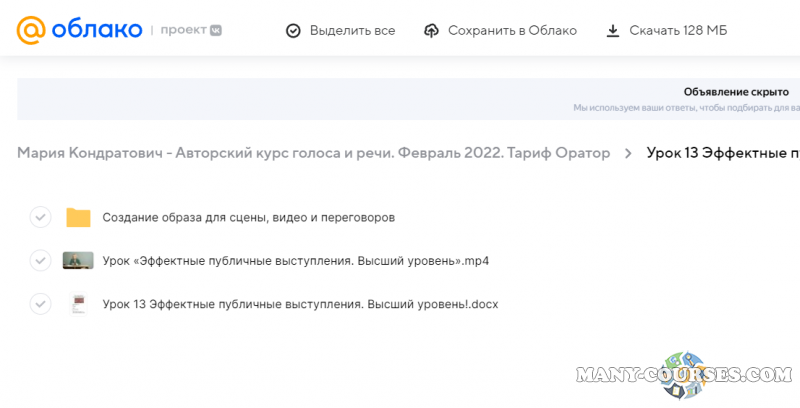Viewport: 800px width, 408px height.
Task: Click the checkmark circle icon for Выделить все
Action: (293, 31)
